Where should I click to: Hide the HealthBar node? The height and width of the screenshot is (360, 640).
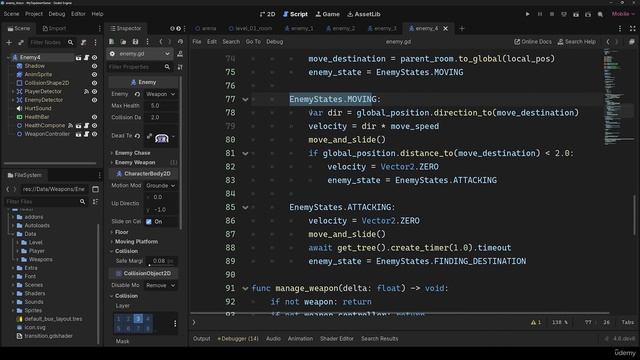tap(94, 117)
